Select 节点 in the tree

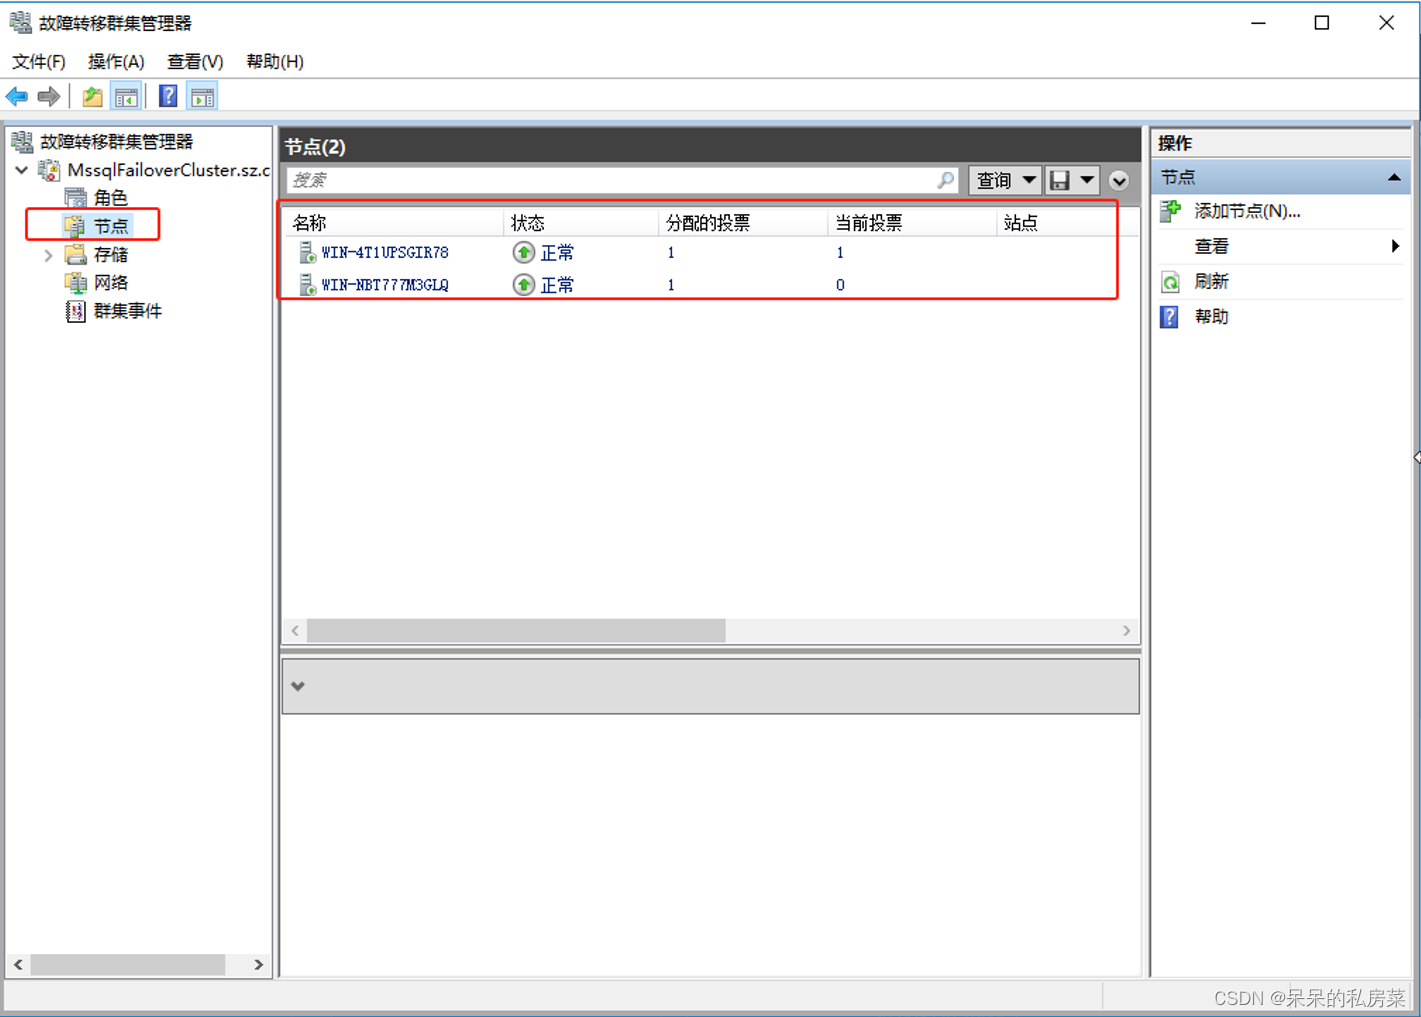(110, 226)
